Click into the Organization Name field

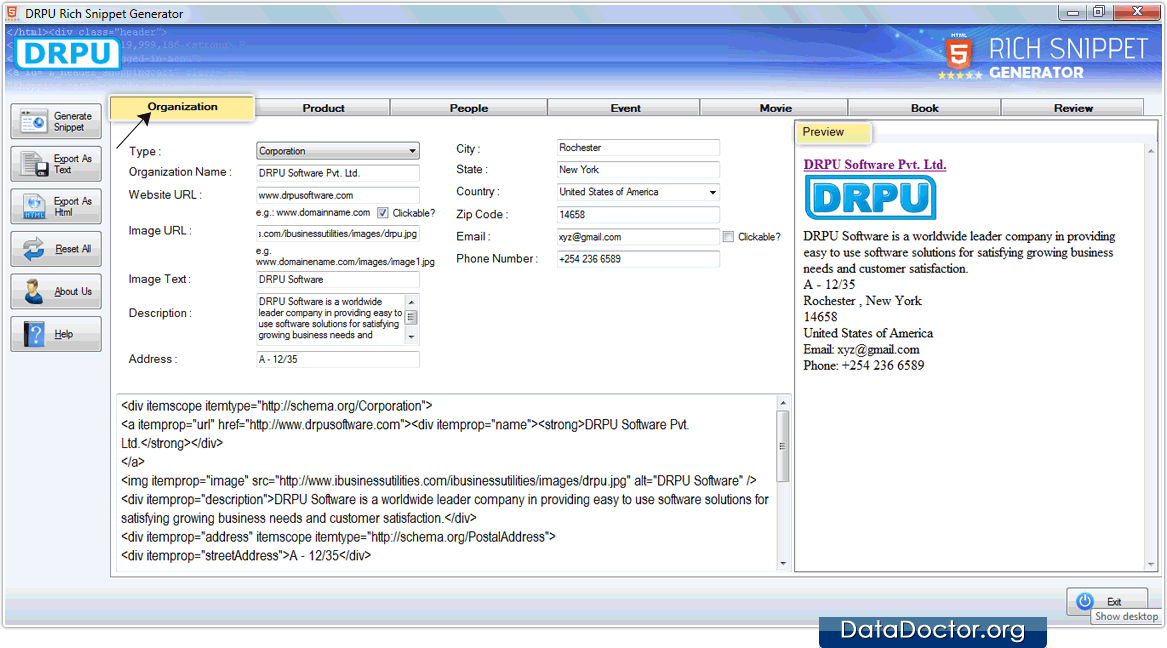[338, 173]
